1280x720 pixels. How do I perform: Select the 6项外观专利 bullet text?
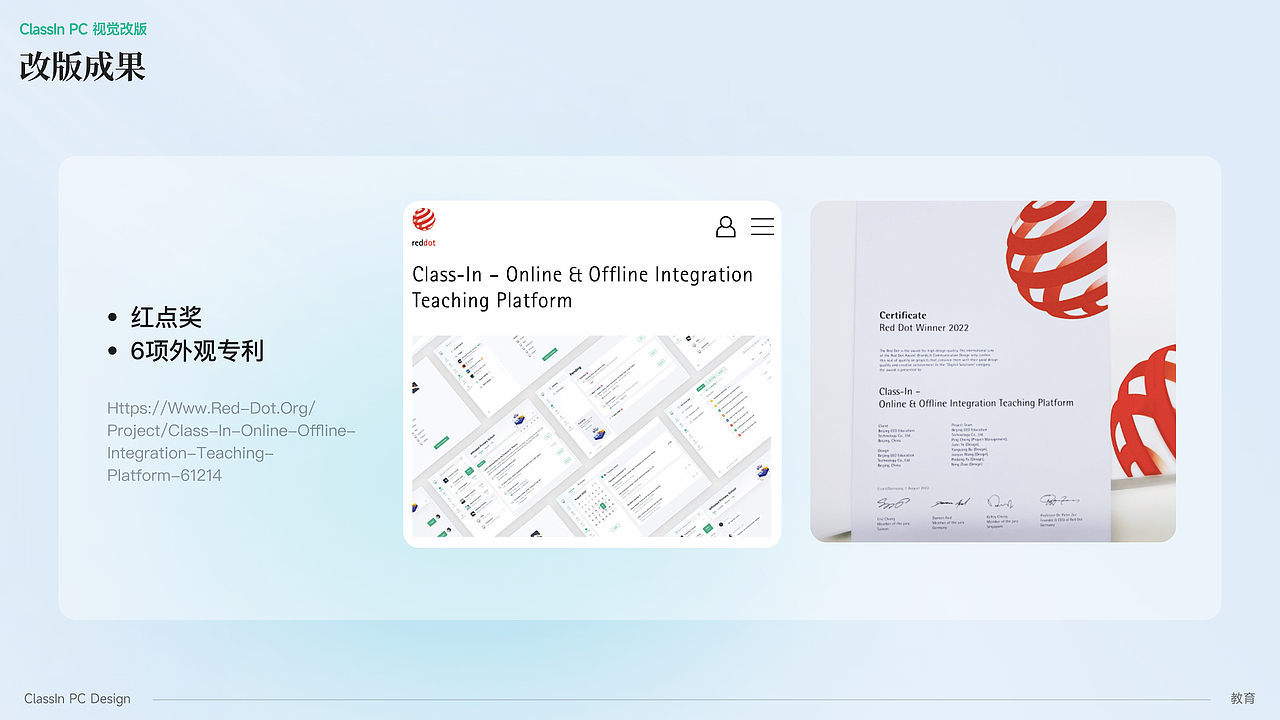197,351
